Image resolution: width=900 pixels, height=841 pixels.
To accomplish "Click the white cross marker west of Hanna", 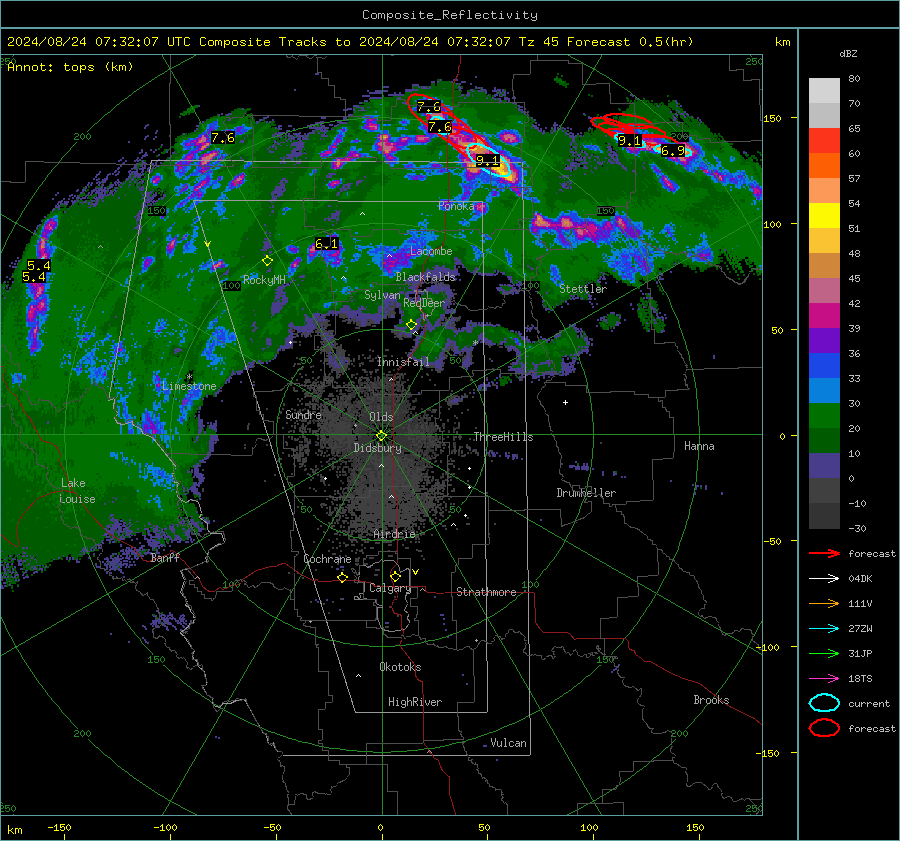I will point(565,402).
